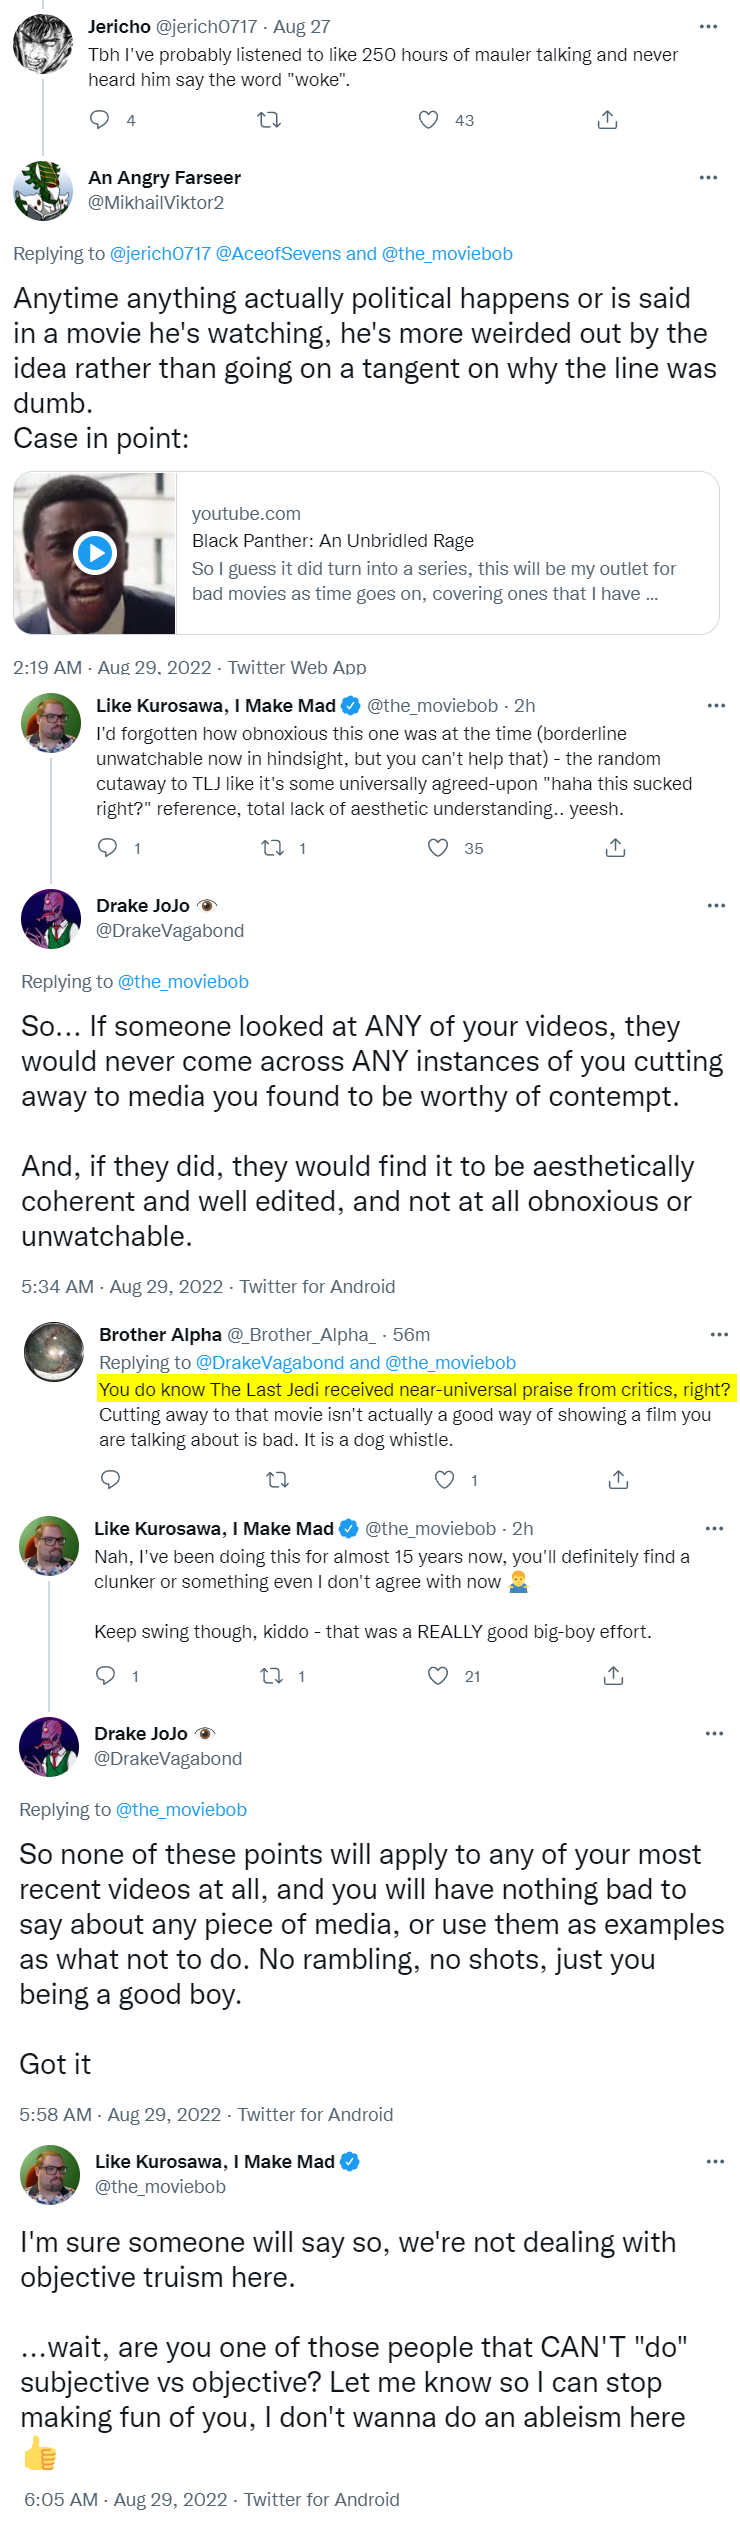Open the youtube.com link card title
740x2539 pixels.
click(x=333, y=541)
